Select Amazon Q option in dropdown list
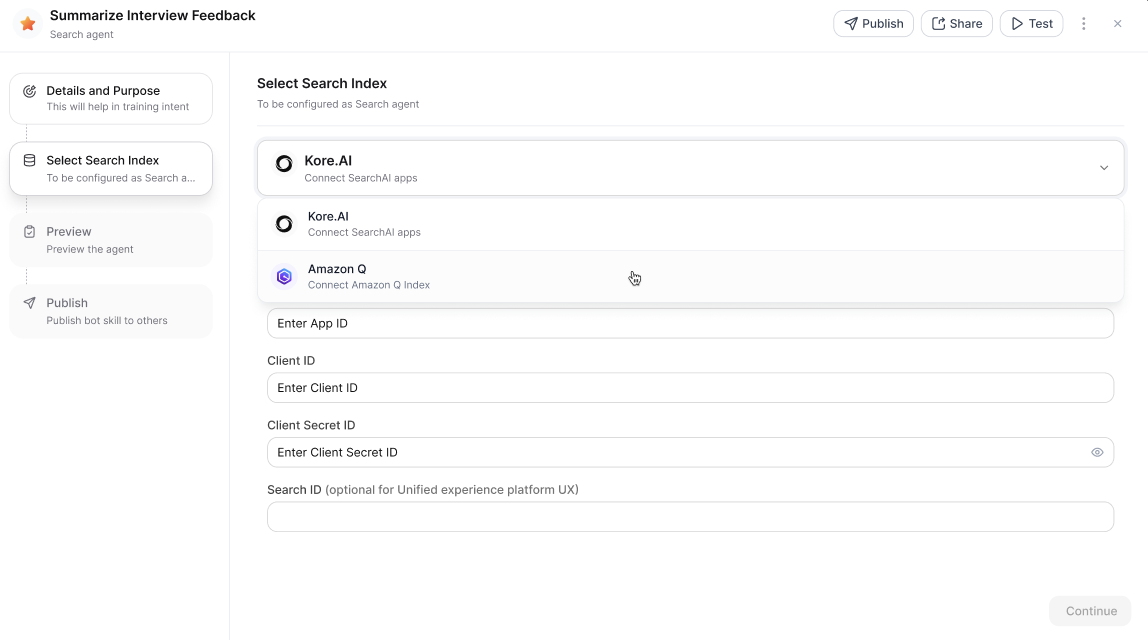1148x640 pixels. coord(690,276)
